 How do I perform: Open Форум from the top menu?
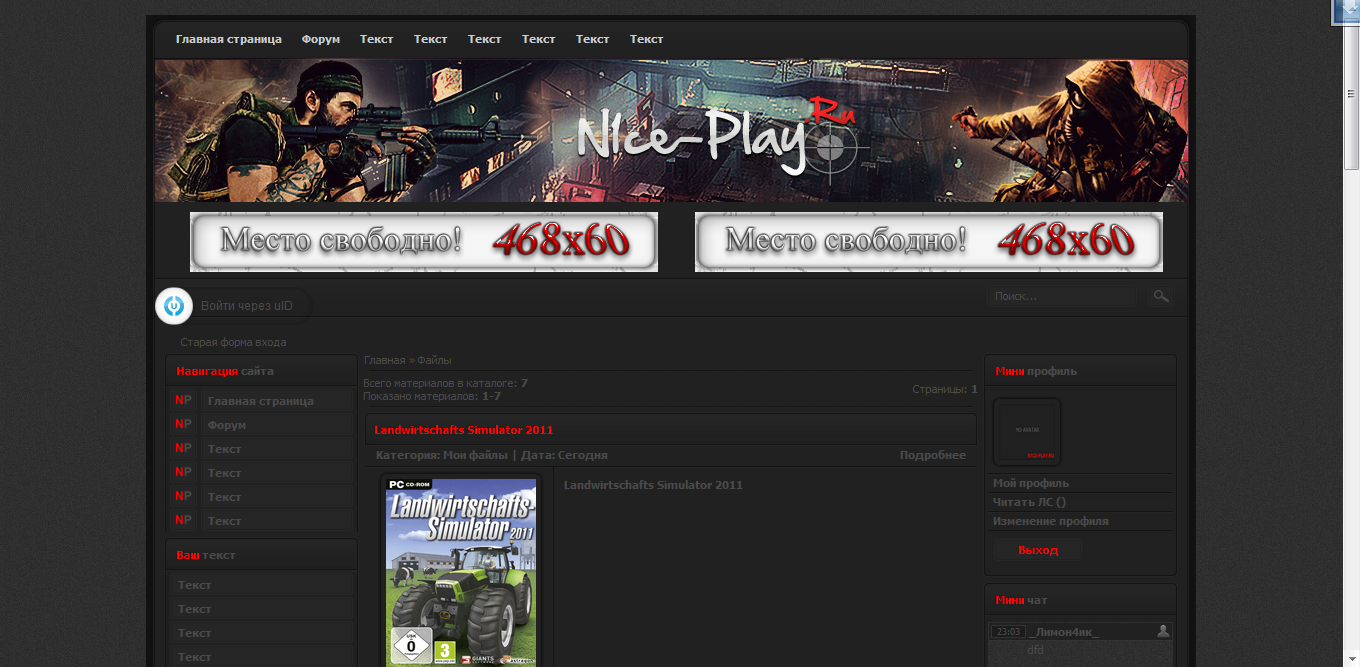click(x=320, y=39)
